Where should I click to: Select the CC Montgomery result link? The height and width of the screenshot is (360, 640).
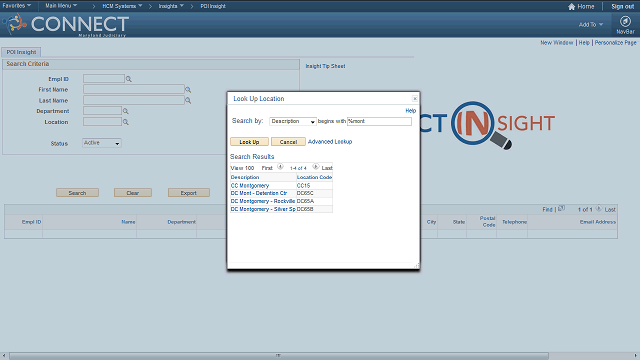(250, 185)
